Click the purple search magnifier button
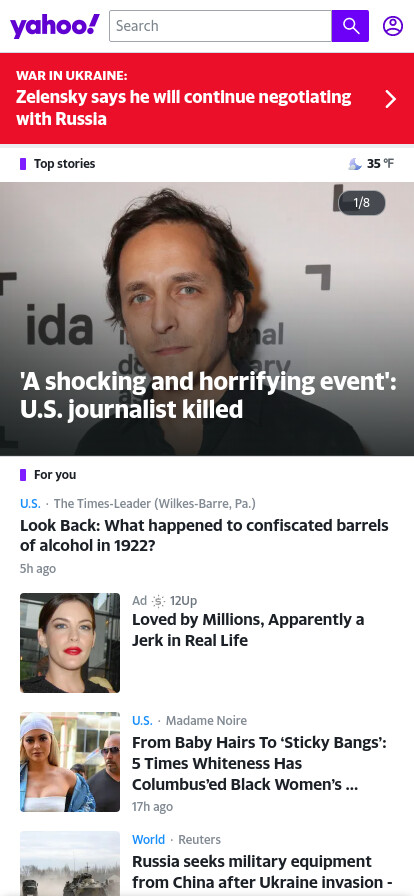This screenshot has height=896, width=414. point(350,26)
